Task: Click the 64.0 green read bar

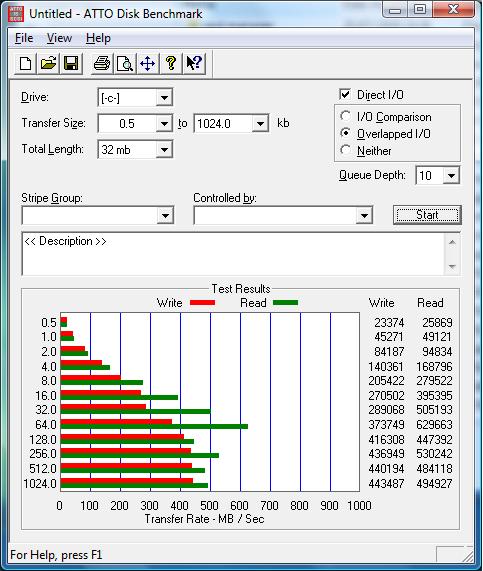Action: pyautogui.click(x=154, y=426)
